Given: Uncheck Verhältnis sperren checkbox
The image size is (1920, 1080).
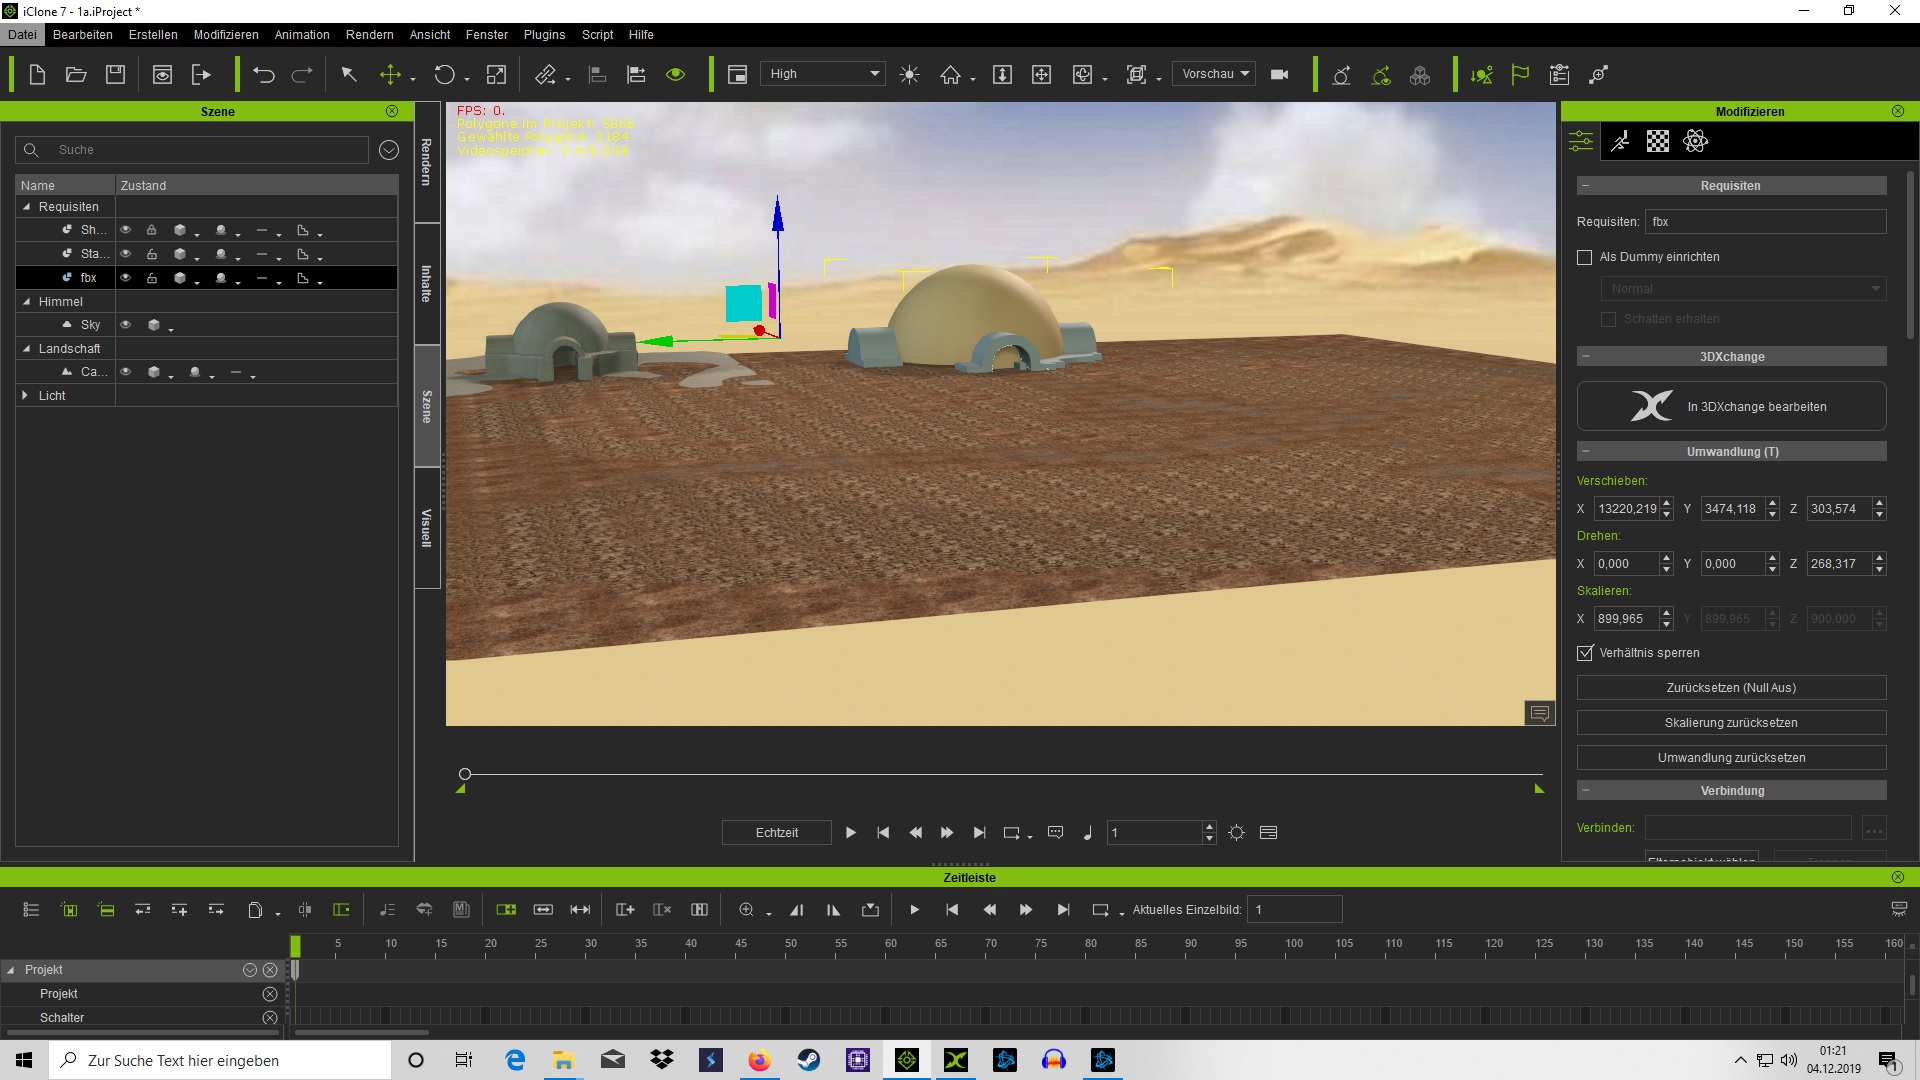Looking at the screenshot, I should (1584, 653).
